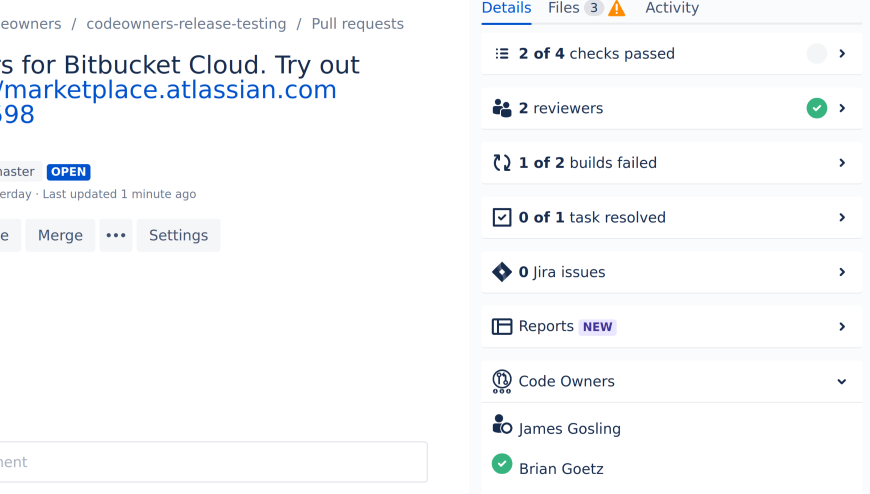This screenshot has width=870, height=494.
Task: Click the Files warning triangle icon
Action: [x=617, y=9]
